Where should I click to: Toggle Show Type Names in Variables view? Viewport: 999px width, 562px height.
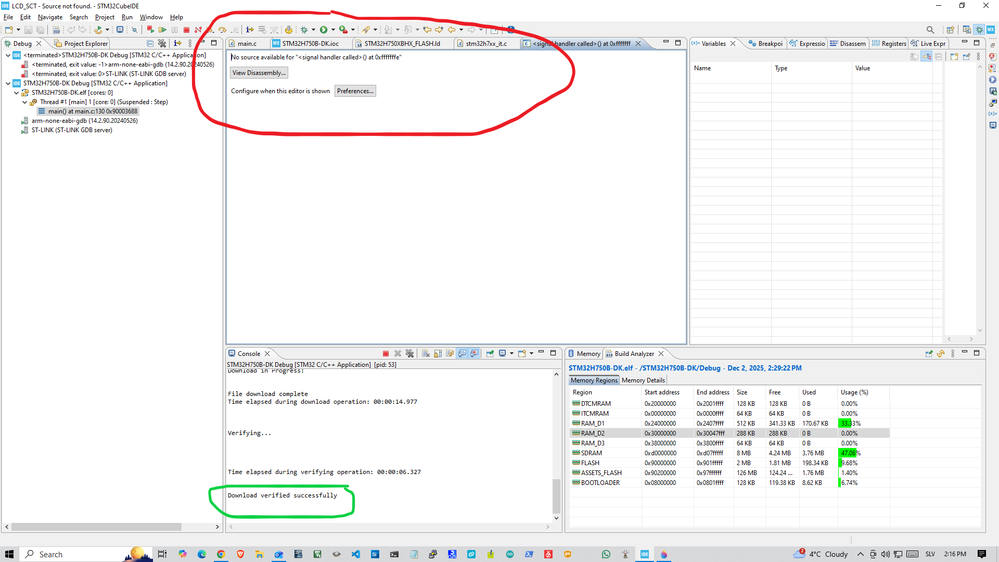(x=914, y=57)
